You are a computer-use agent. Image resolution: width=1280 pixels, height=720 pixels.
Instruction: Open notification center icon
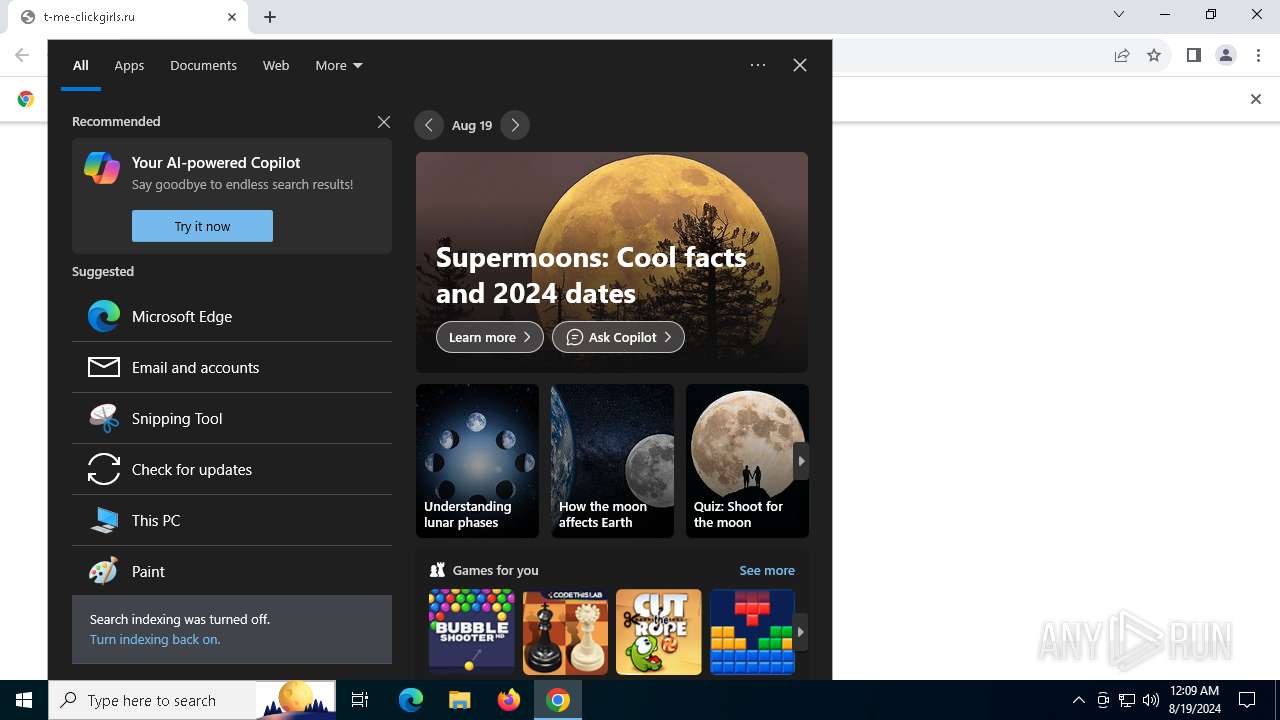pos(1247,700)
